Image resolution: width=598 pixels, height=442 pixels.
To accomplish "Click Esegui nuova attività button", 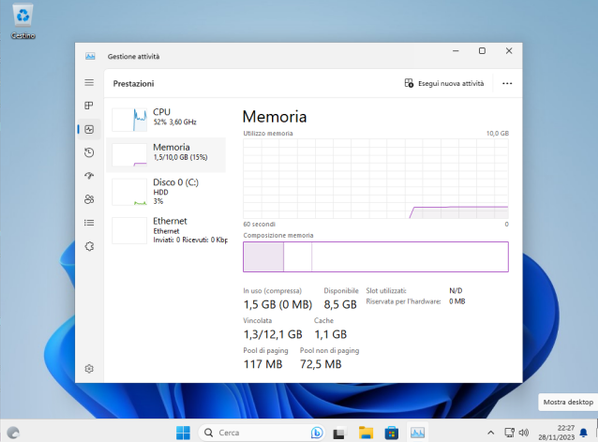I will pos(444,83).
